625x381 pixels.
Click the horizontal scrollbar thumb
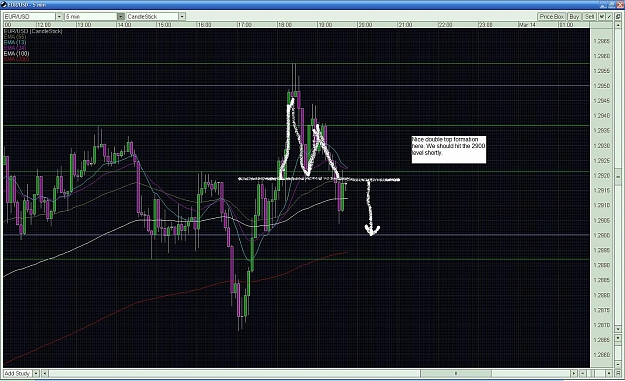(x=456, y=373)
